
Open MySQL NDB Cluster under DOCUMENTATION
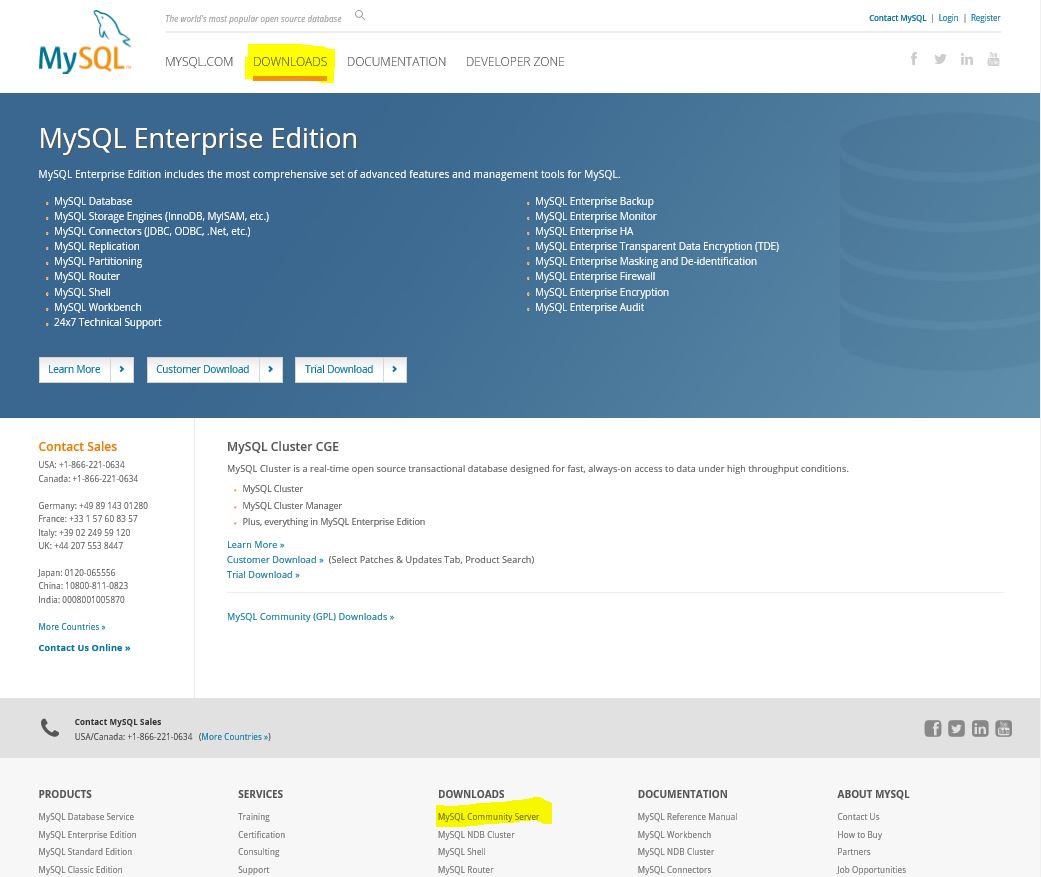676,852
